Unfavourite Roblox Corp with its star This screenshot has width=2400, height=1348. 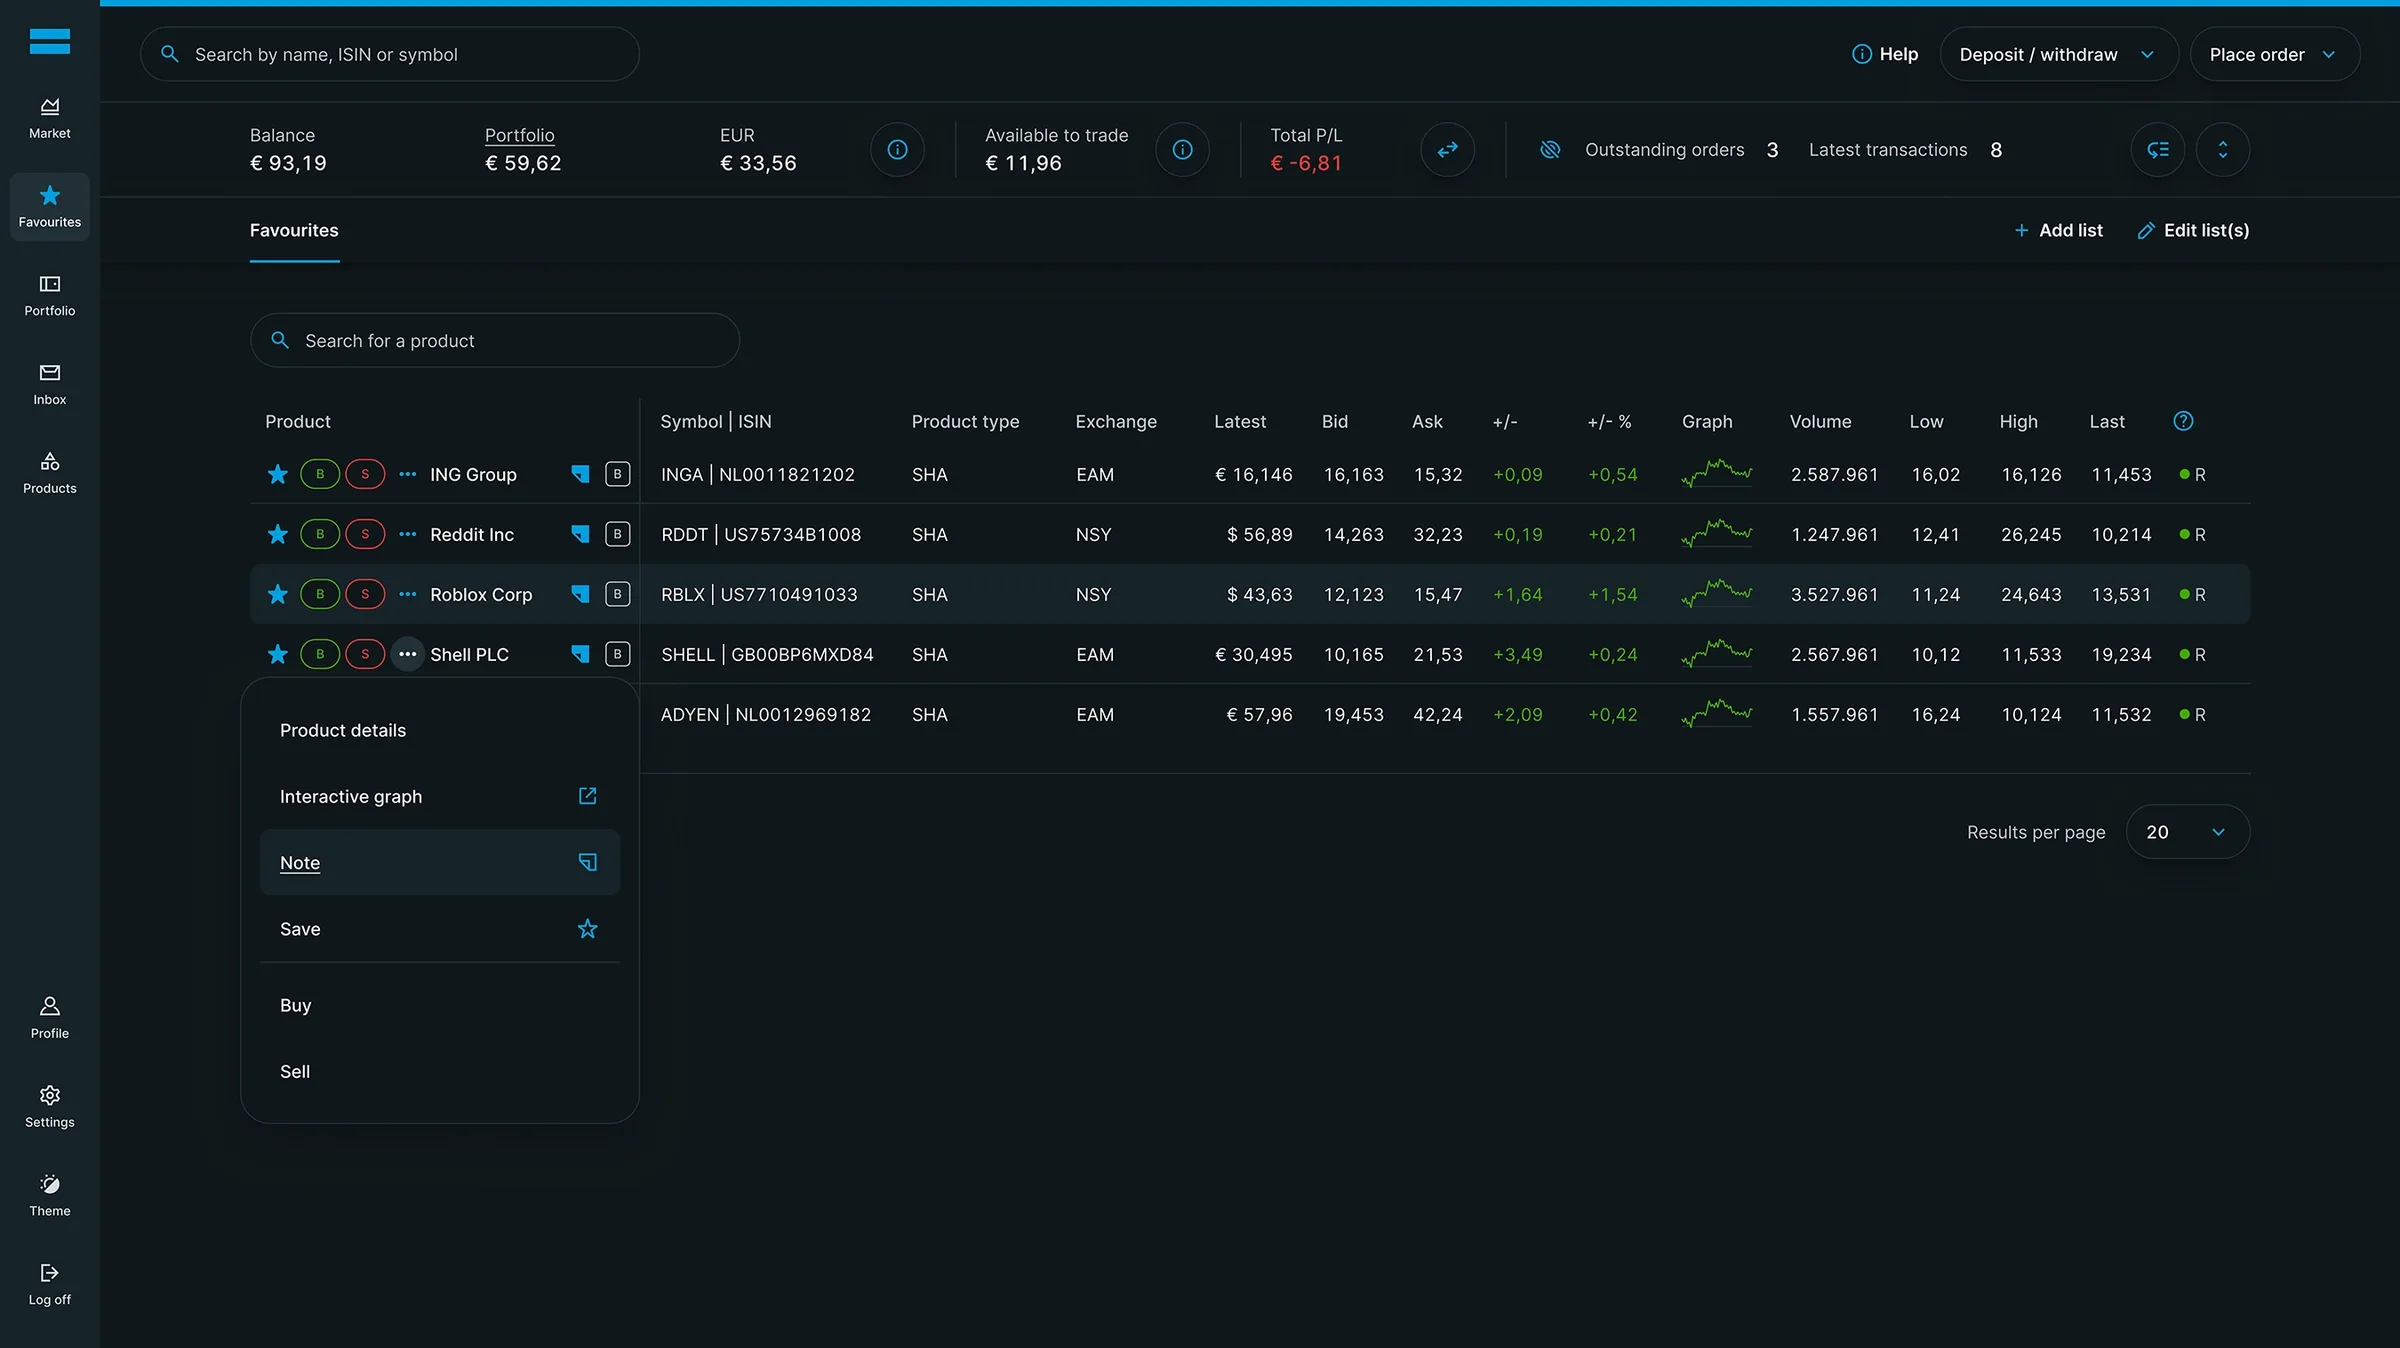point(277,594)
